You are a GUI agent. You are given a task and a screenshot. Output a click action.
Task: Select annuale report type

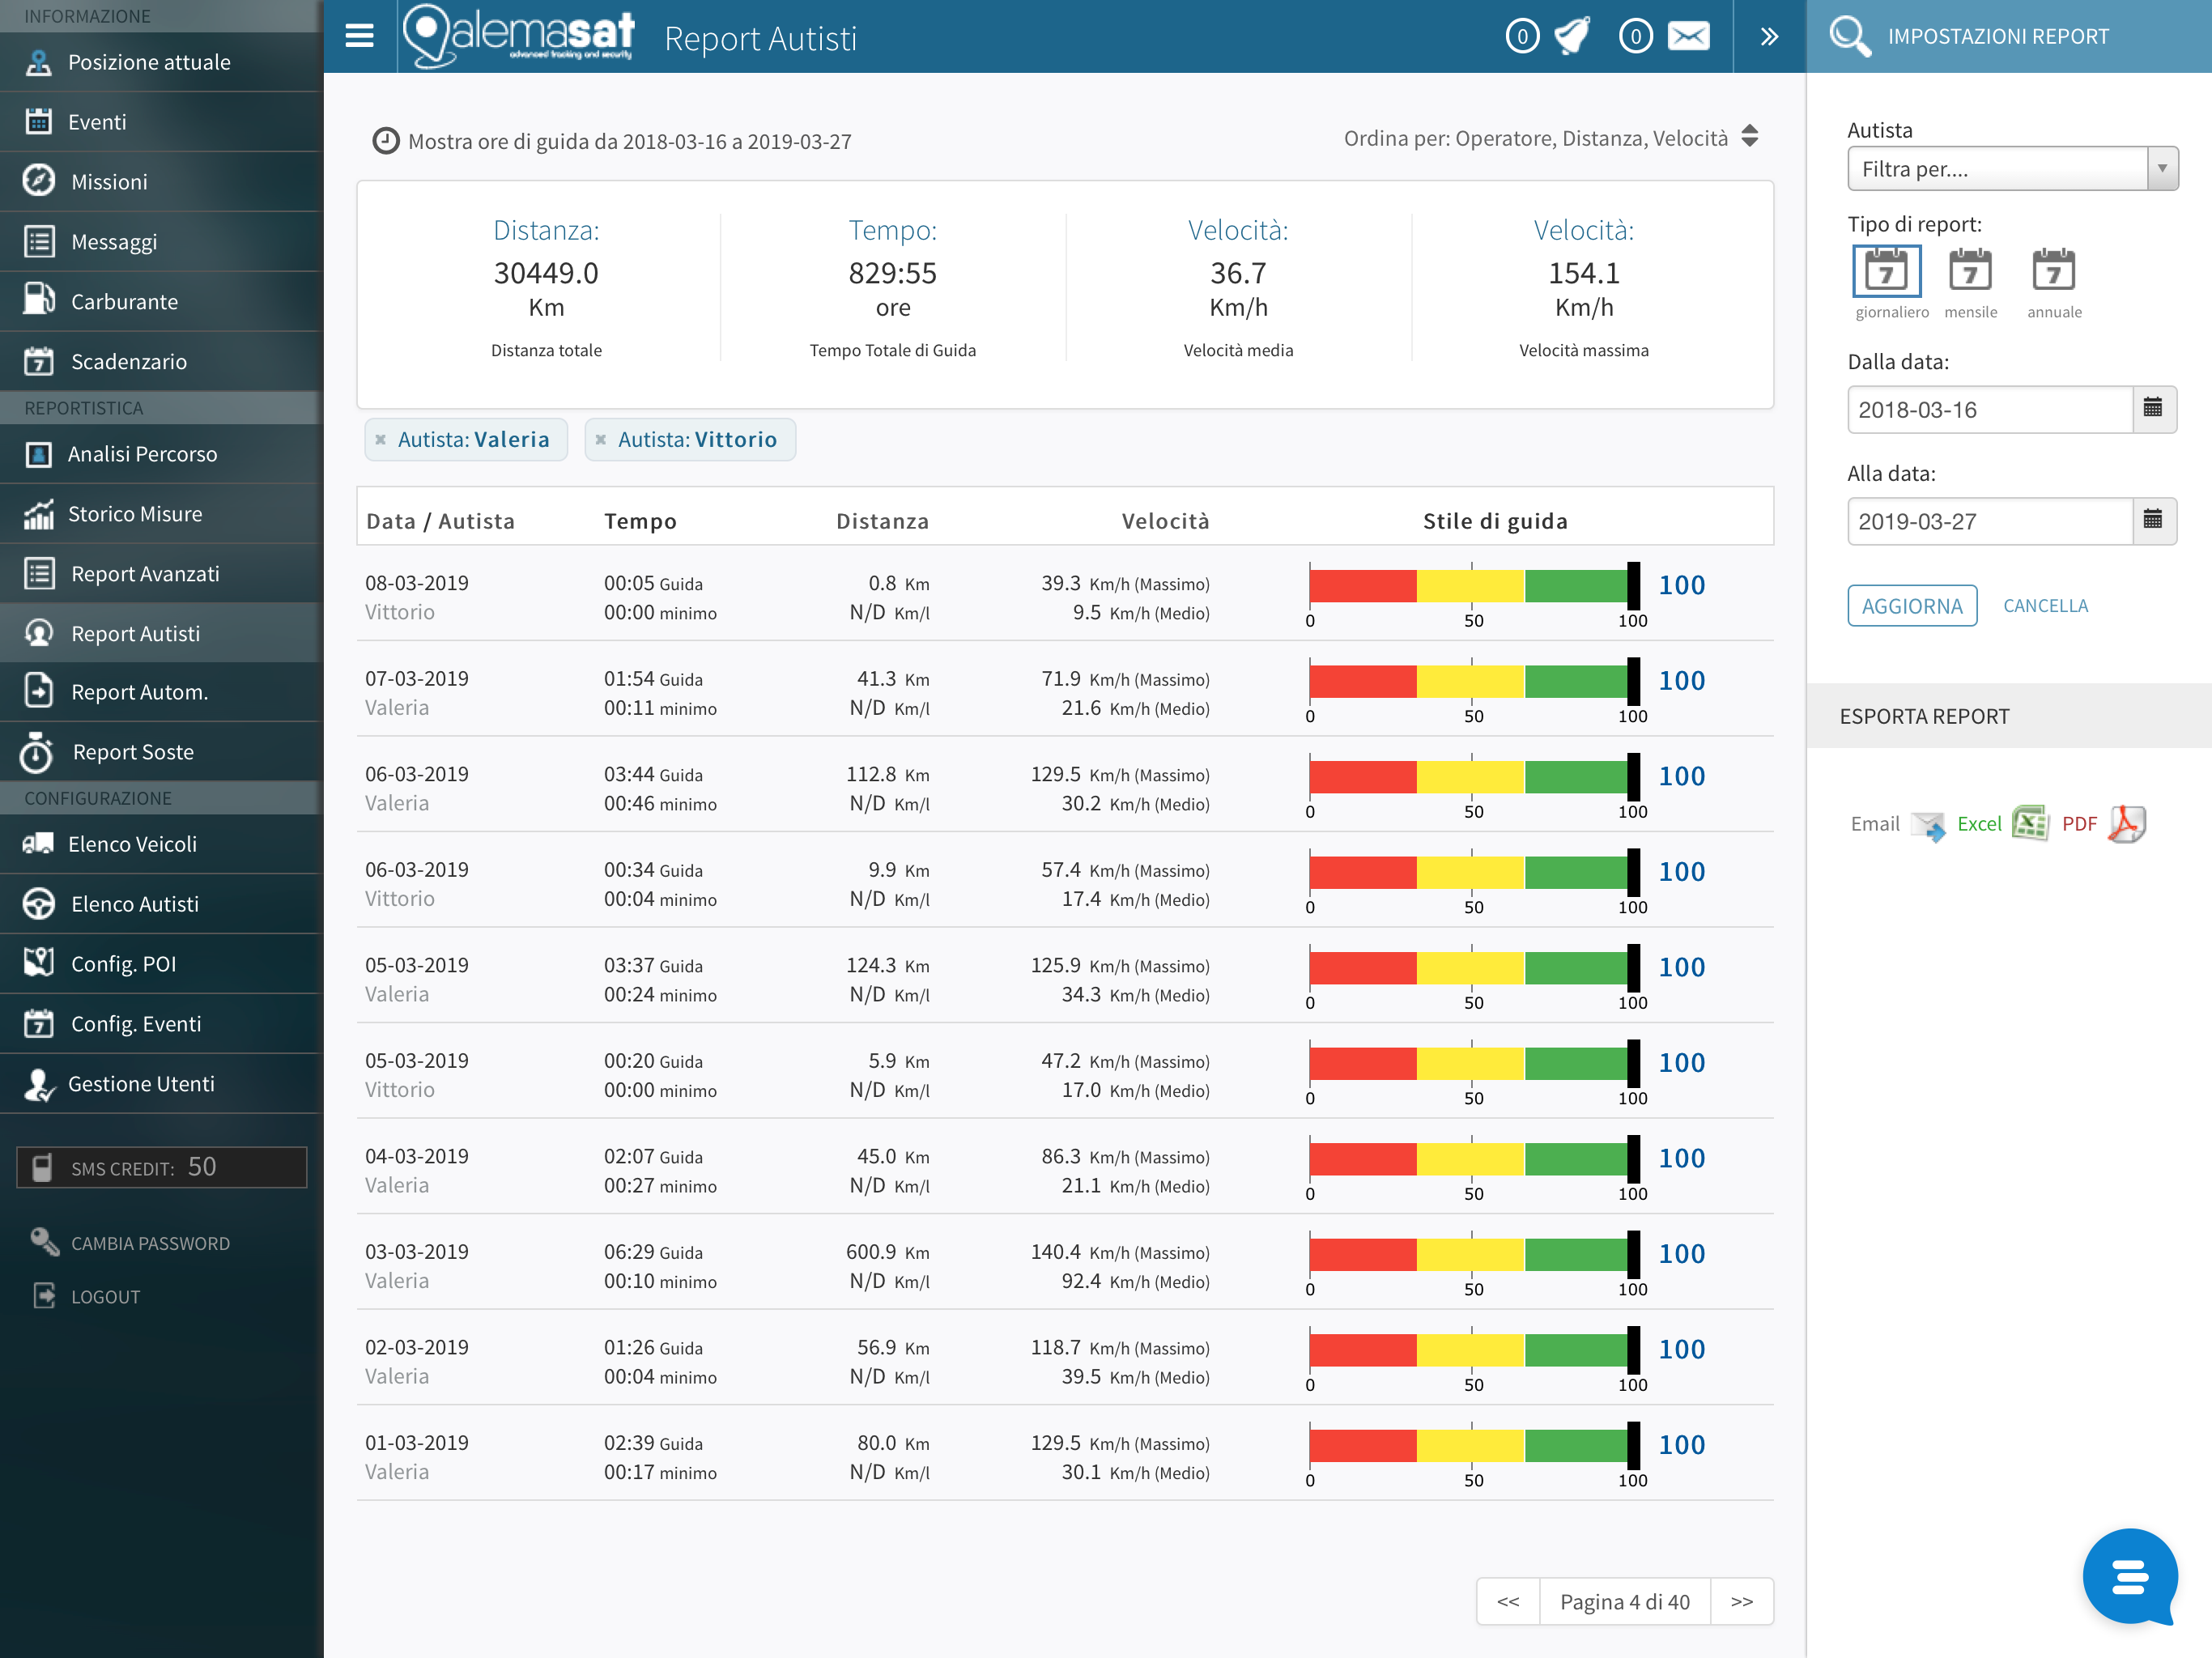point(2054,272)
